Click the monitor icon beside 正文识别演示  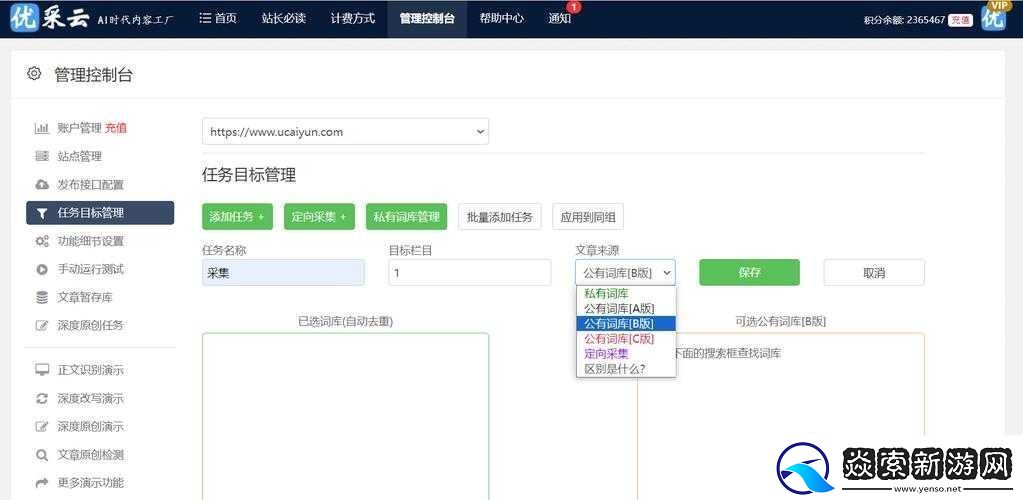pos(42,370)
